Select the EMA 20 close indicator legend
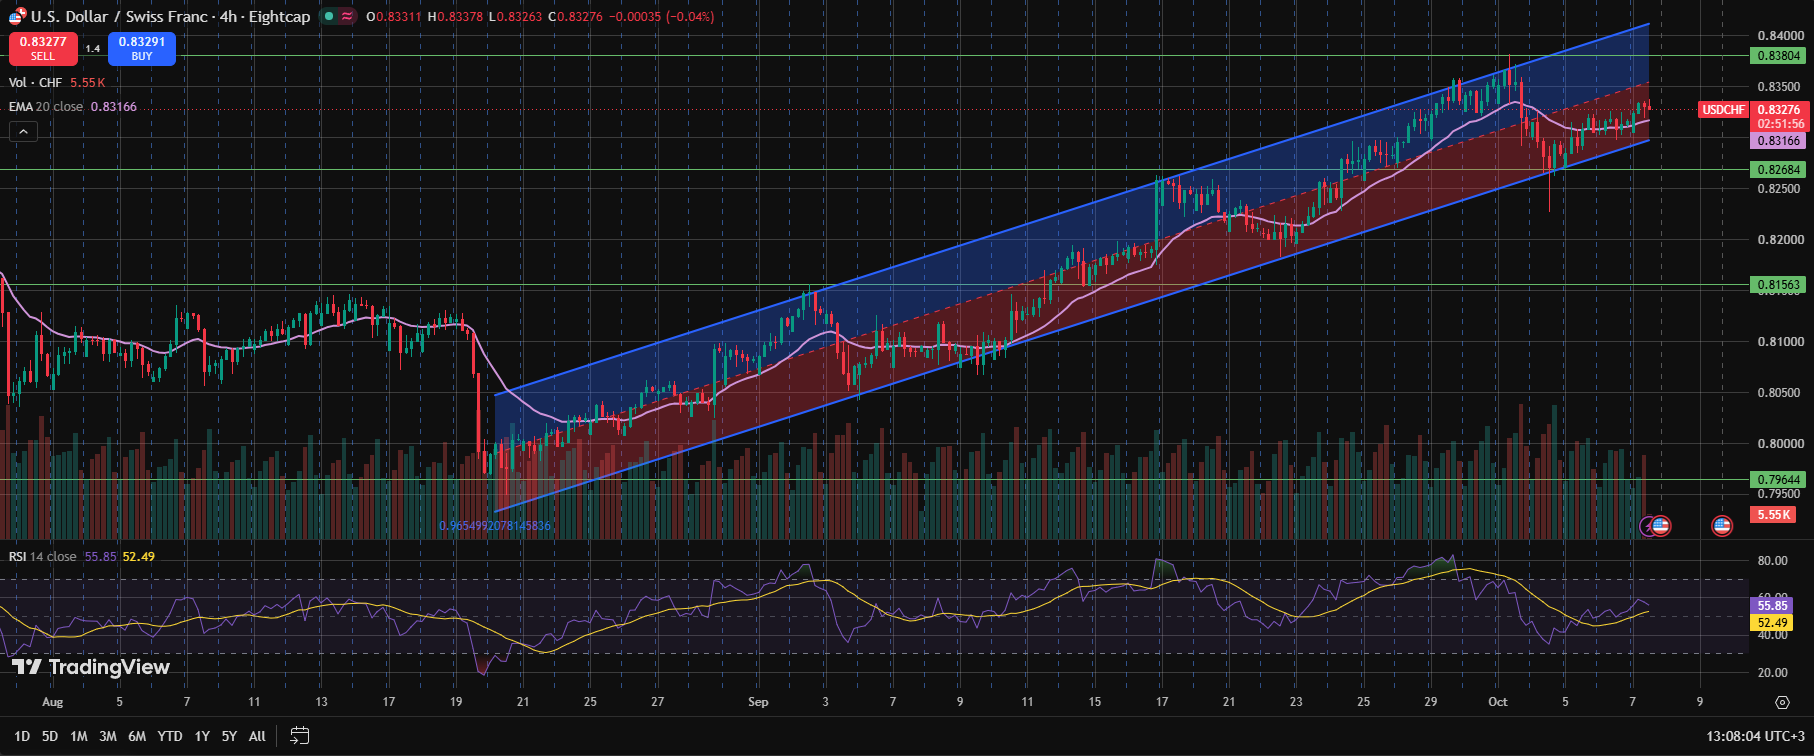 click(46, 107)
